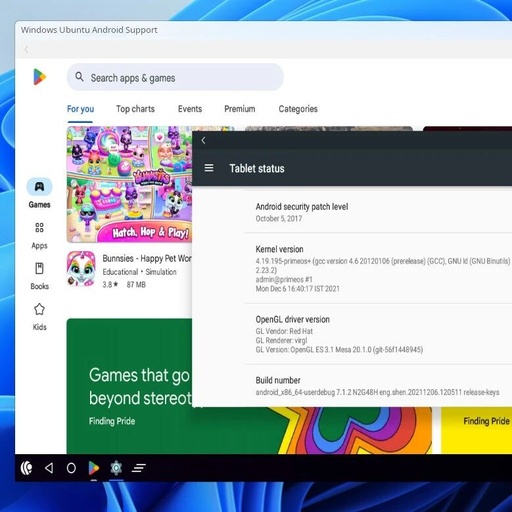Open Books in the Play sidebar
512x512 pixels.
coord(39,277)
